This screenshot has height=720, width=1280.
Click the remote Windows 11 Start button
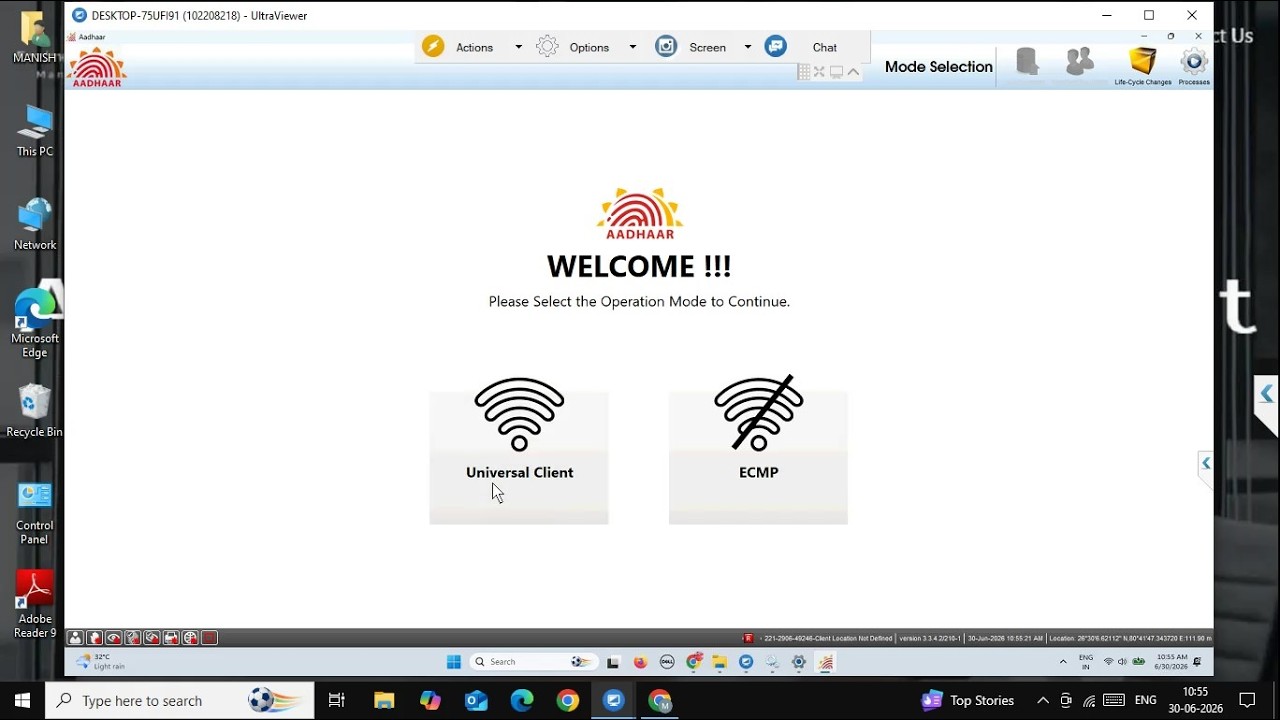coord(453,662)
